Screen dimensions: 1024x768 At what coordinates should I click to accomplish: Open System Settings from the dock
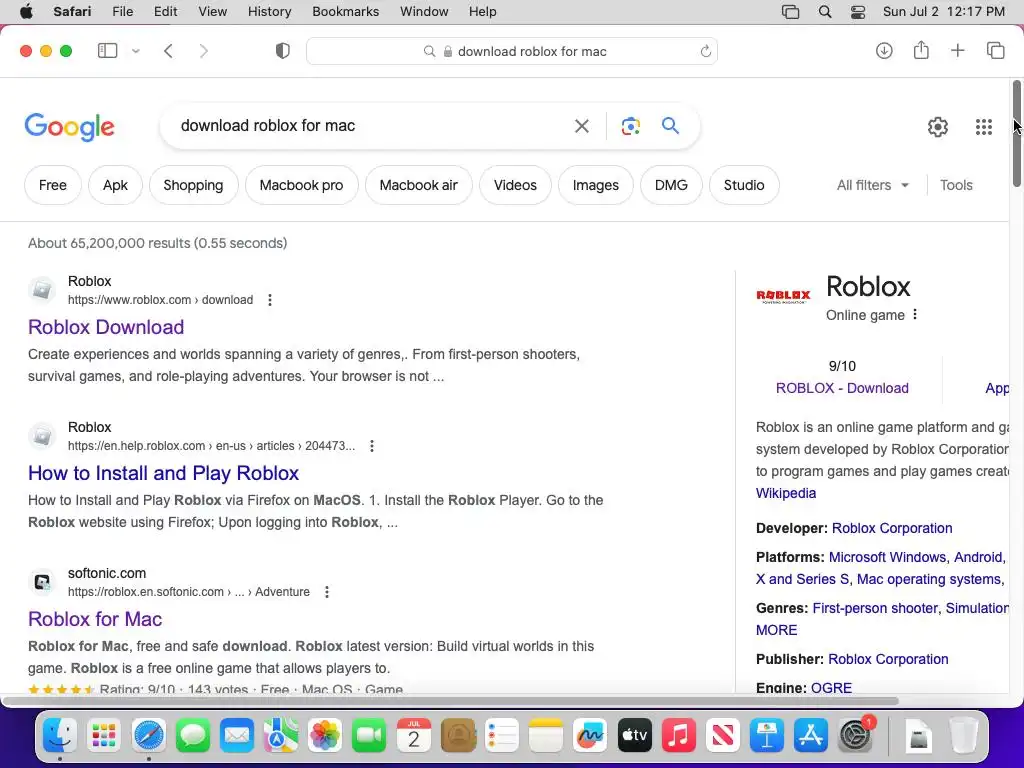pyautogui.click(x=855, y=736)
